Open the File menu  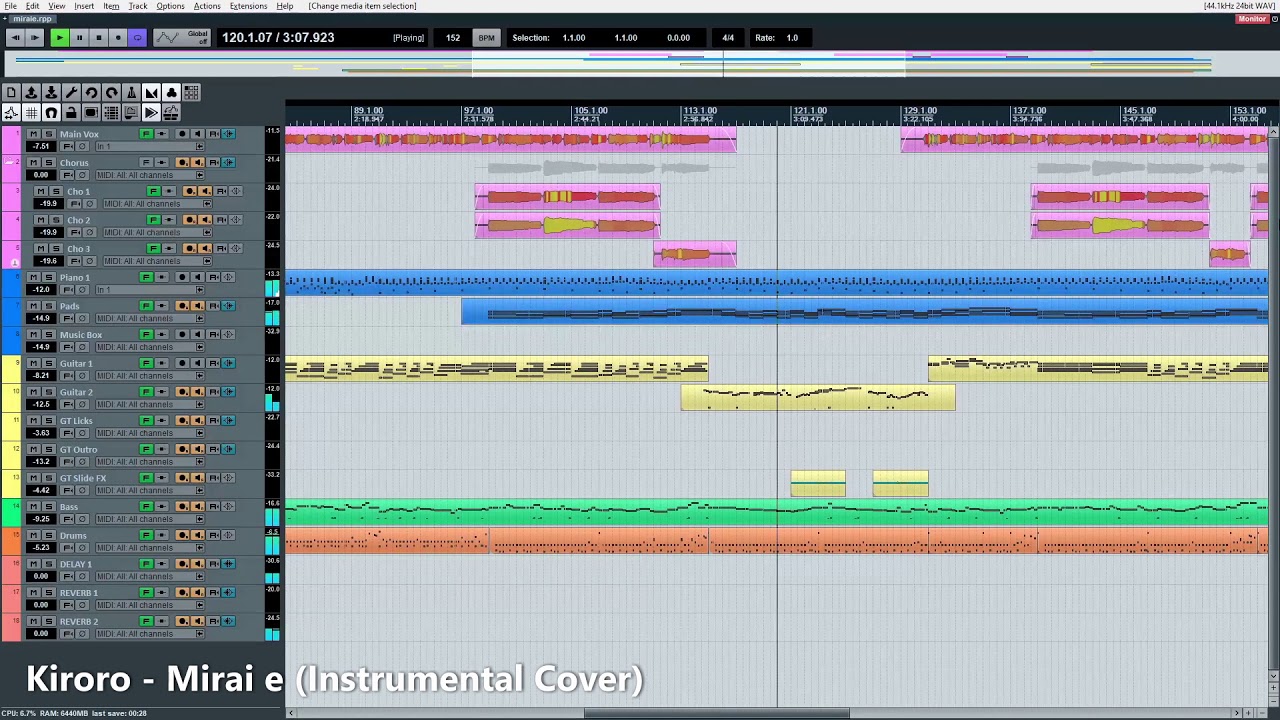10,6
